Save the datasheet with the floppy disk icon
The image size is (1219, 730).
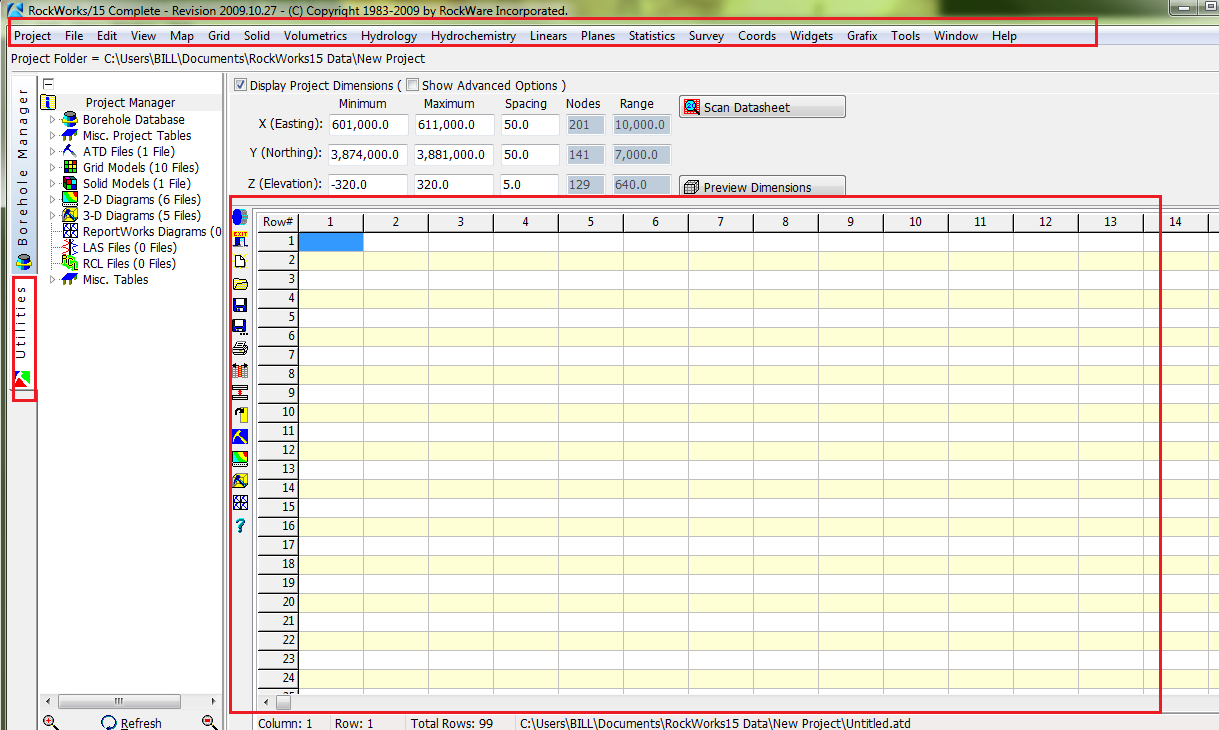(x=240, y=305)
